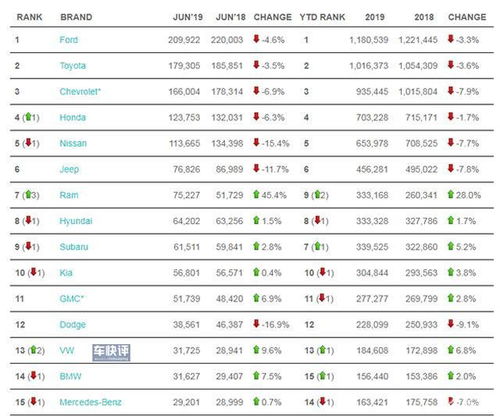Open the Honda brand link
500x416 pixels.
73,117
